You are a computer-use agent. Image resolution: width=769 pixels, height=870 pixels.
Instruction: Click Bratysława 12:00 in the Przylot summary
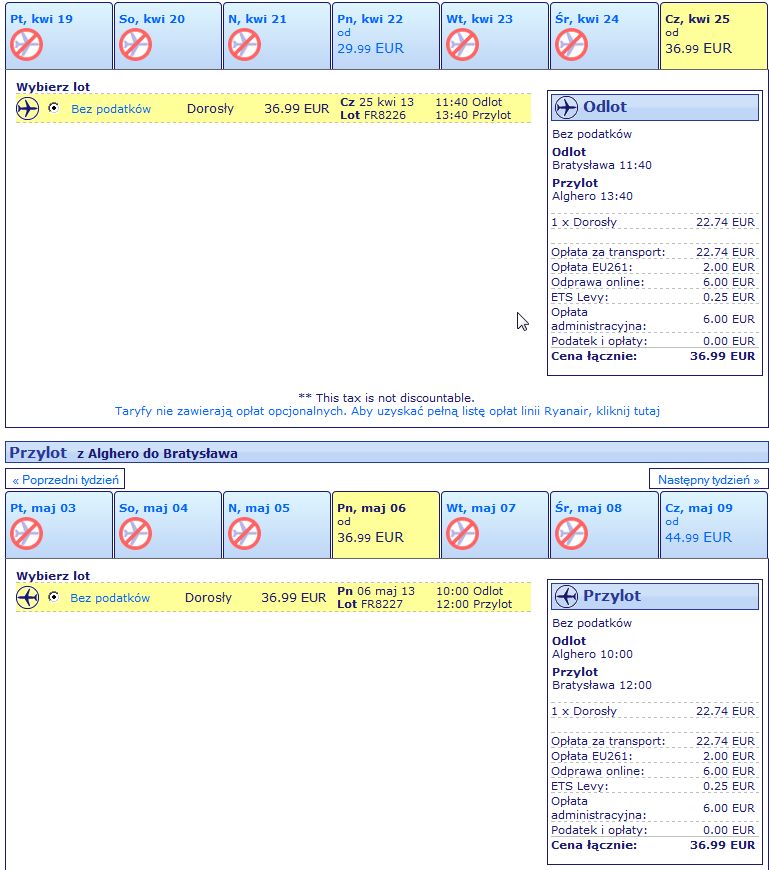(601, 685)
